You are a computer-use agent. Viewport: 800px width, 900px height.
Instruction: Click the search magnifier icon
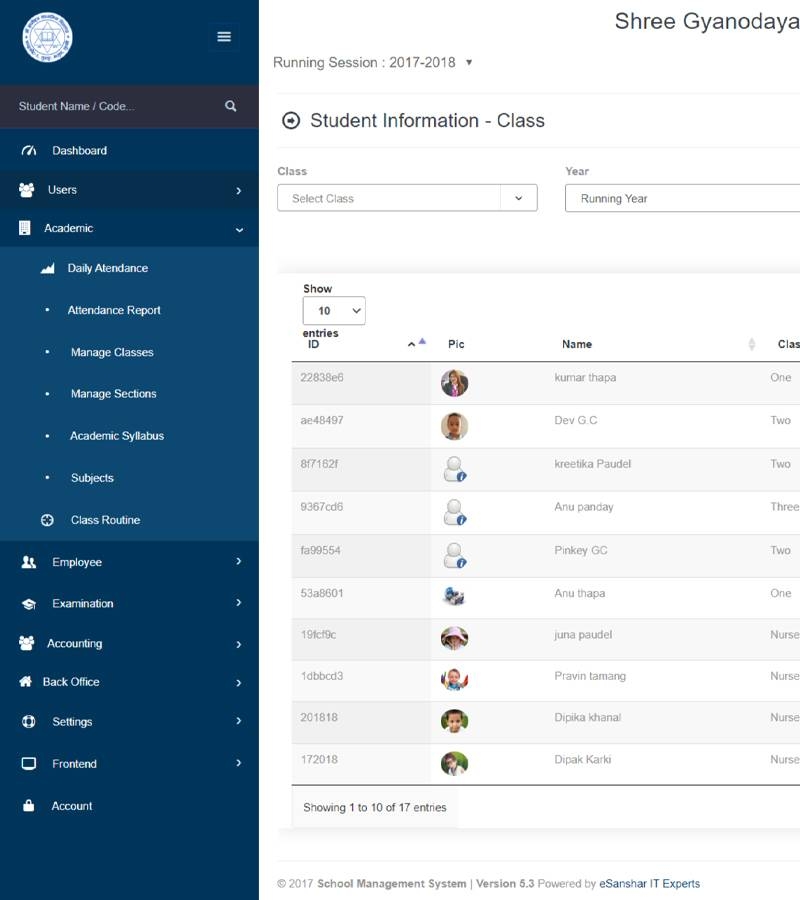click(x=231, y=106)
